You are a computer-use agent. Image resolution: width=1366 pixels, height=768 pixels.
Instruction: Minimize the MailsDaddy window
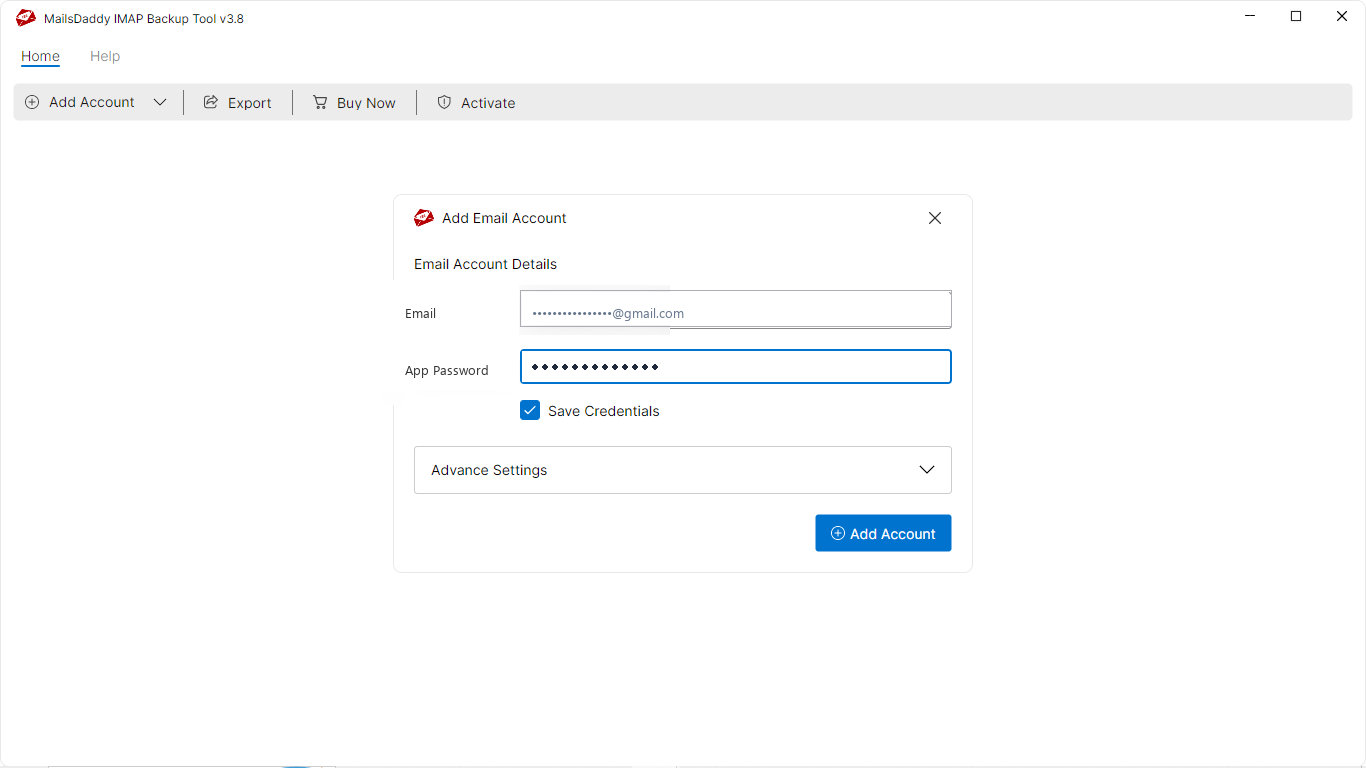[1251, 16]
